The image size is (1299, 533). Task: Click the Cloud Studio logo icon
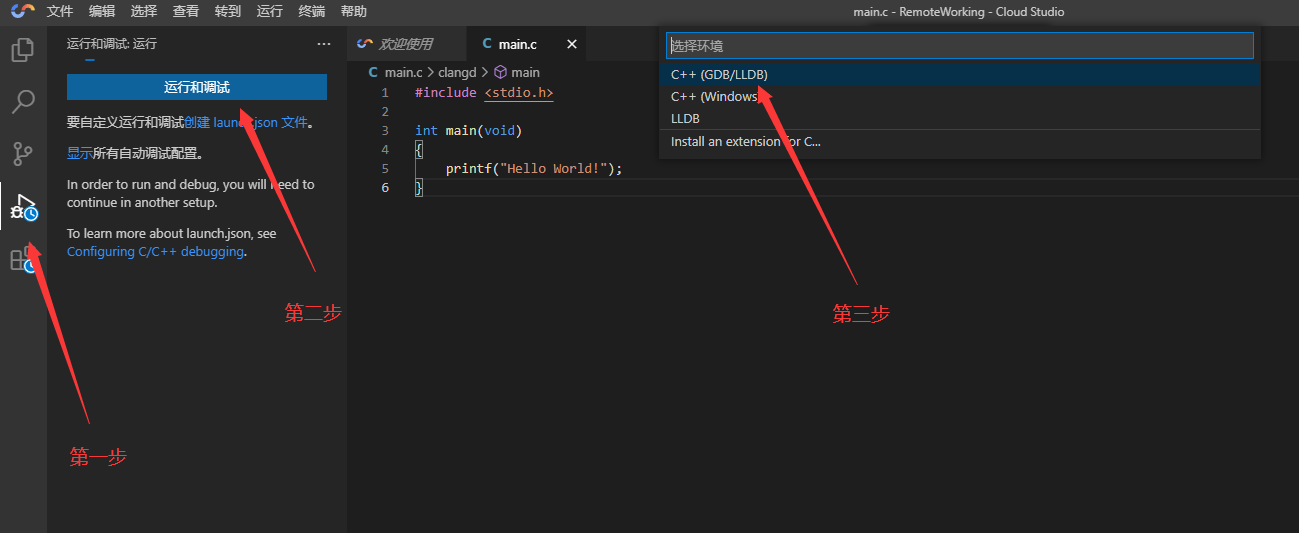[x=22, y=12]
